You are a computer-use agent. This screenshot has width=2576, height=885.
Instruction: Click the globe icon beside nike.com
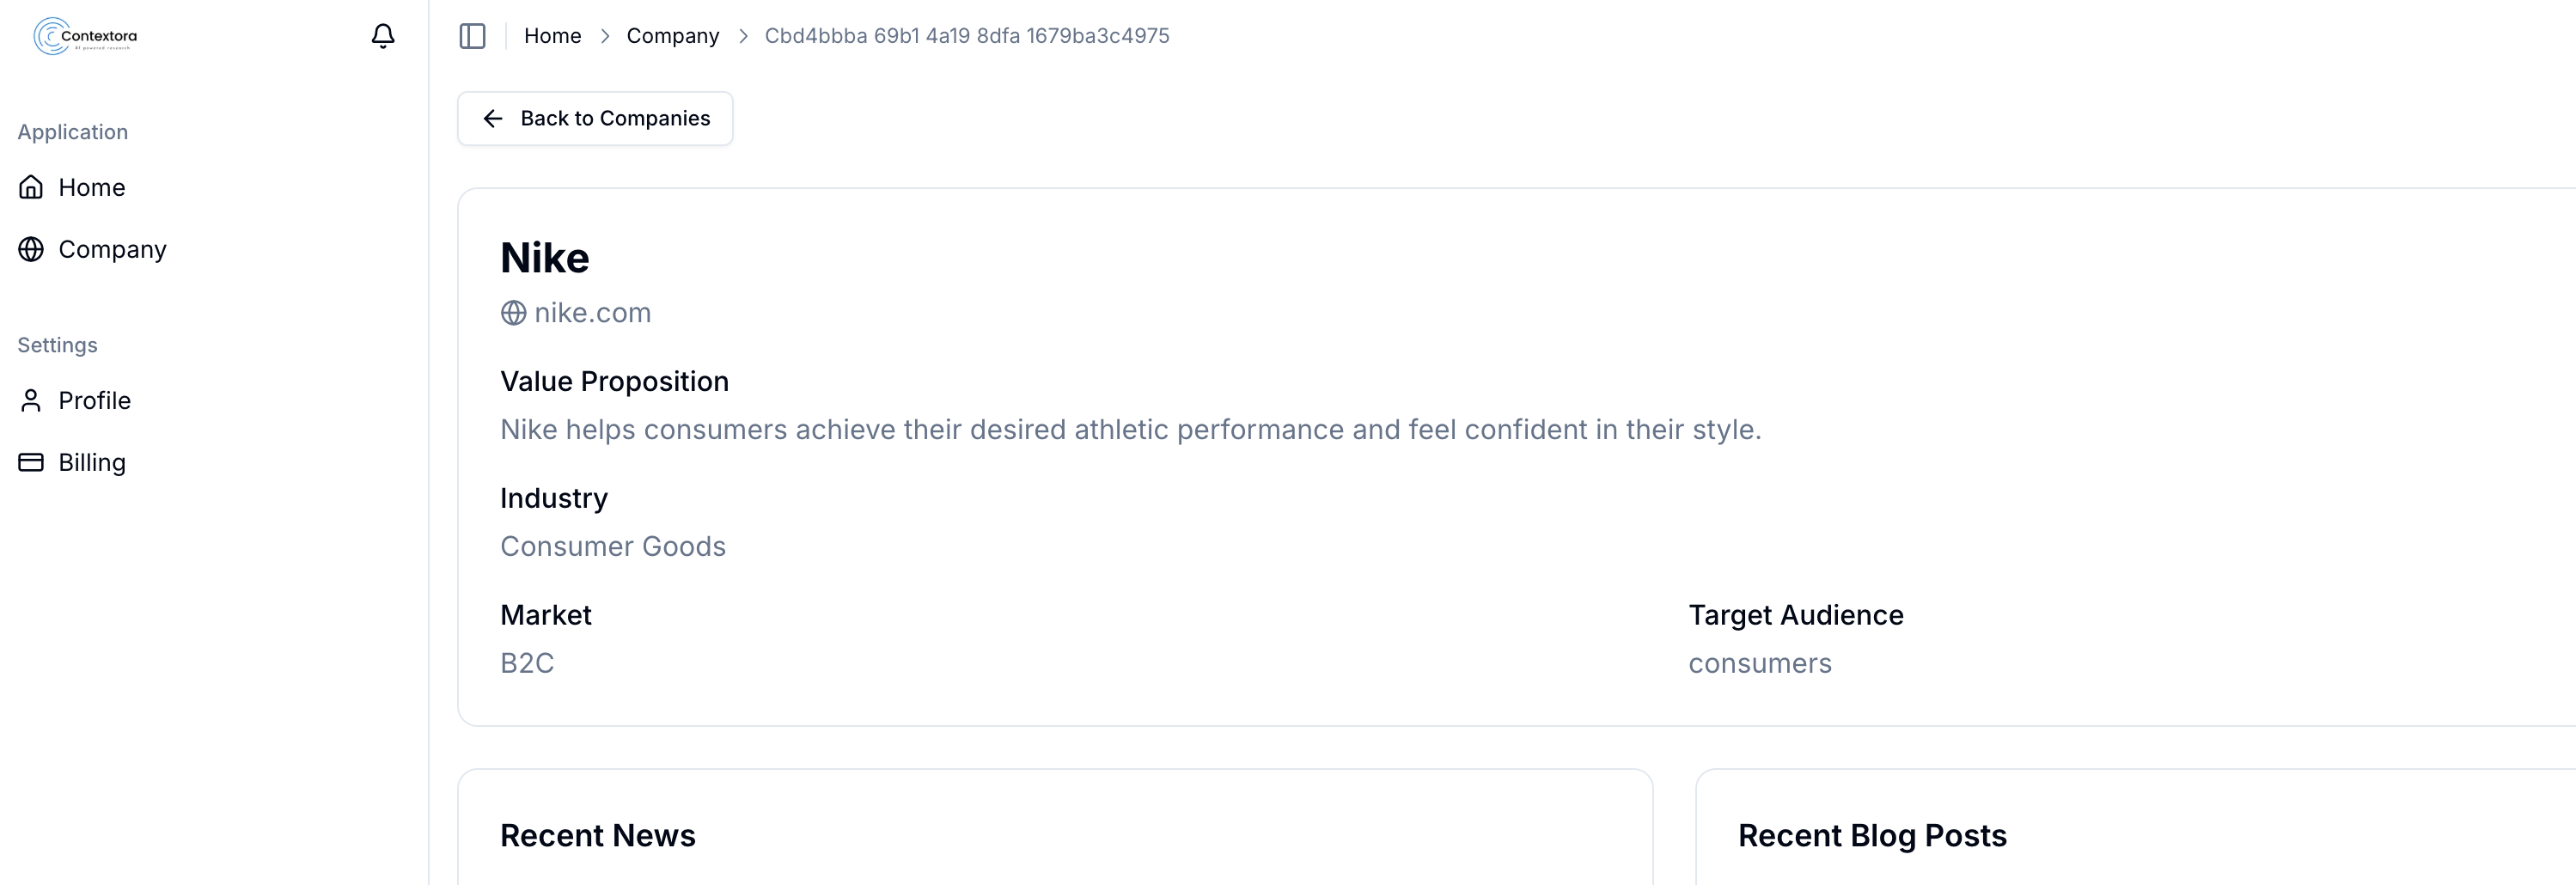click(513, 313)
